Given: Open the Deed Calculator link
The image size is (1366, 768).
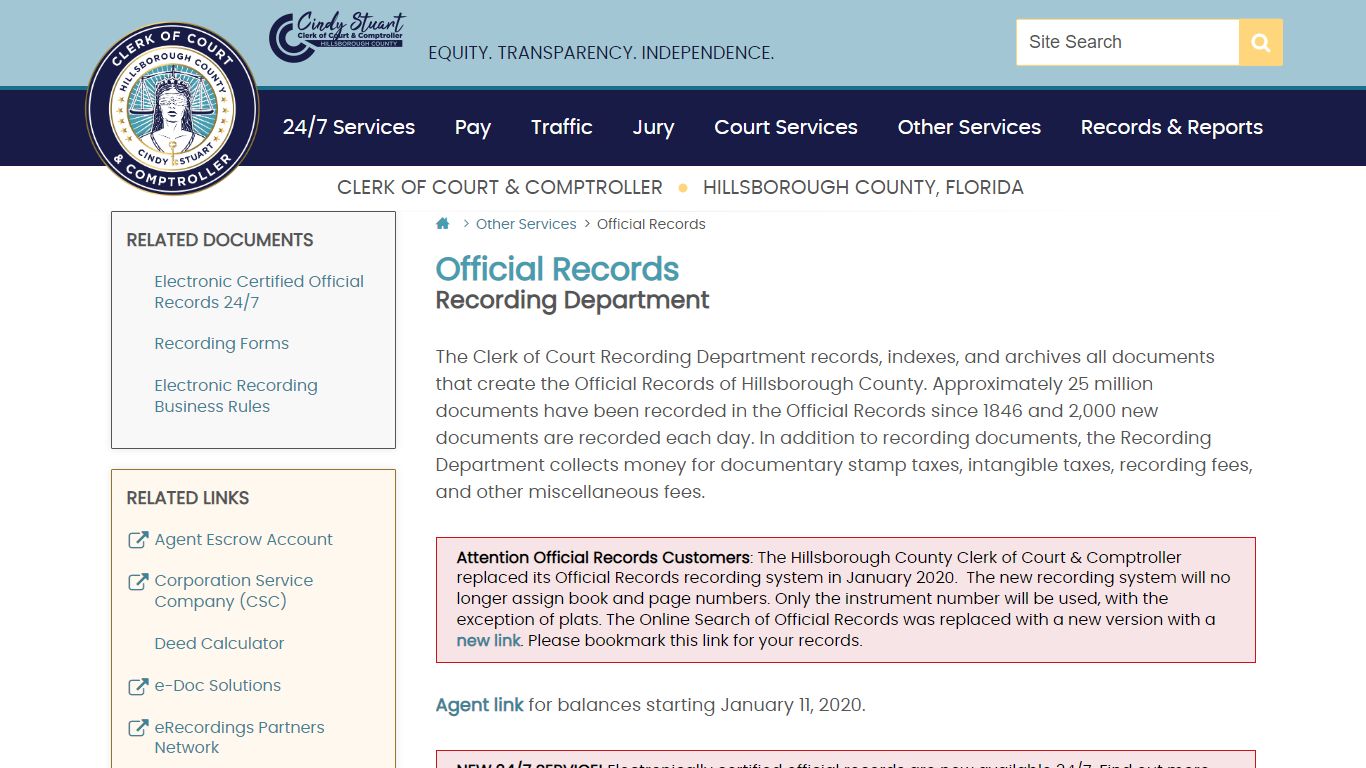Looking at the screenshot, I should (x=219, y=643).
